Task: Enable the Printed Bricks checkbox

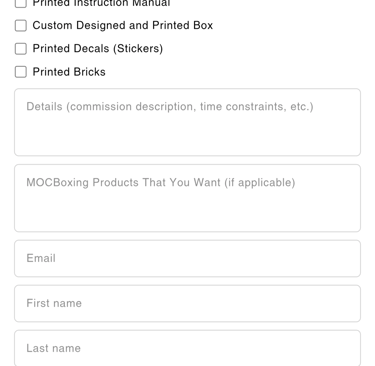Action: coord(21,72)
